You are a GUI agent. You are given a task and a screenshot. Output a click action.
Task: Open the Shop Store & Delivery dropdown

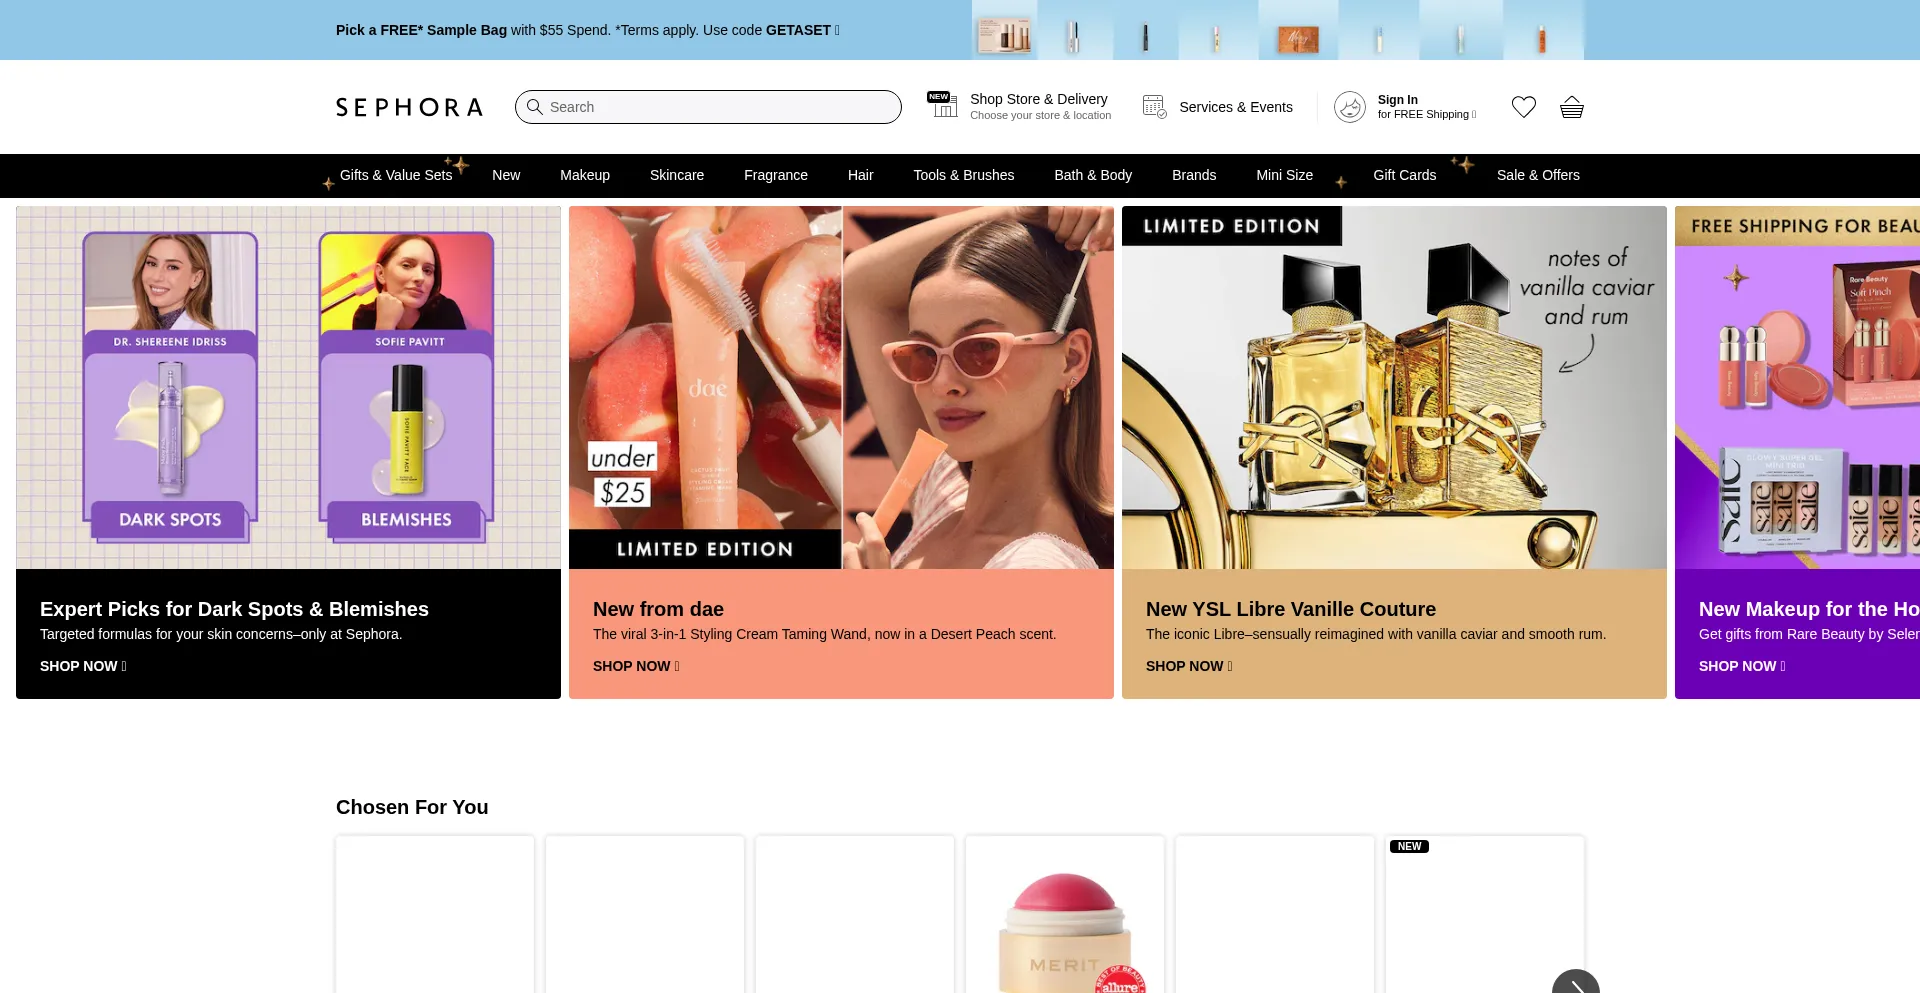(1039, 106)
